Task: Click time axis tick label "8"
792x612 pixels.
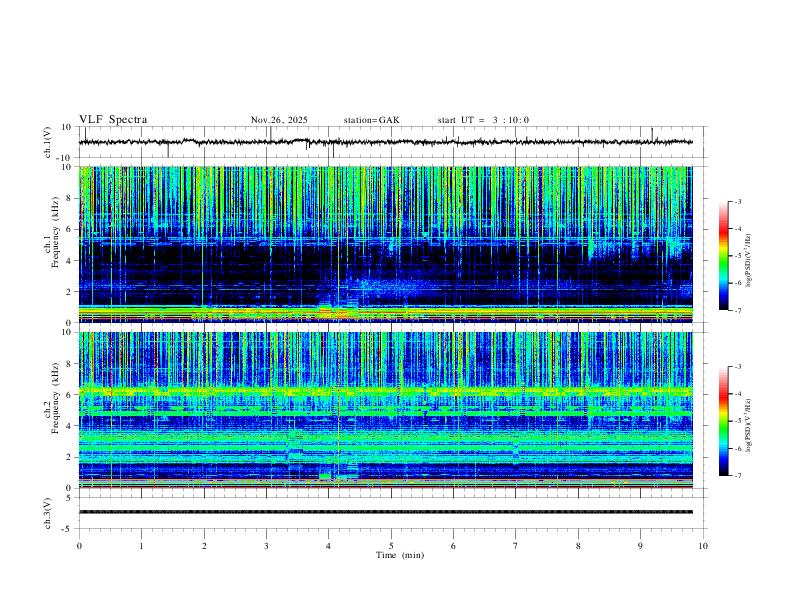Action: tap(578, 546)
